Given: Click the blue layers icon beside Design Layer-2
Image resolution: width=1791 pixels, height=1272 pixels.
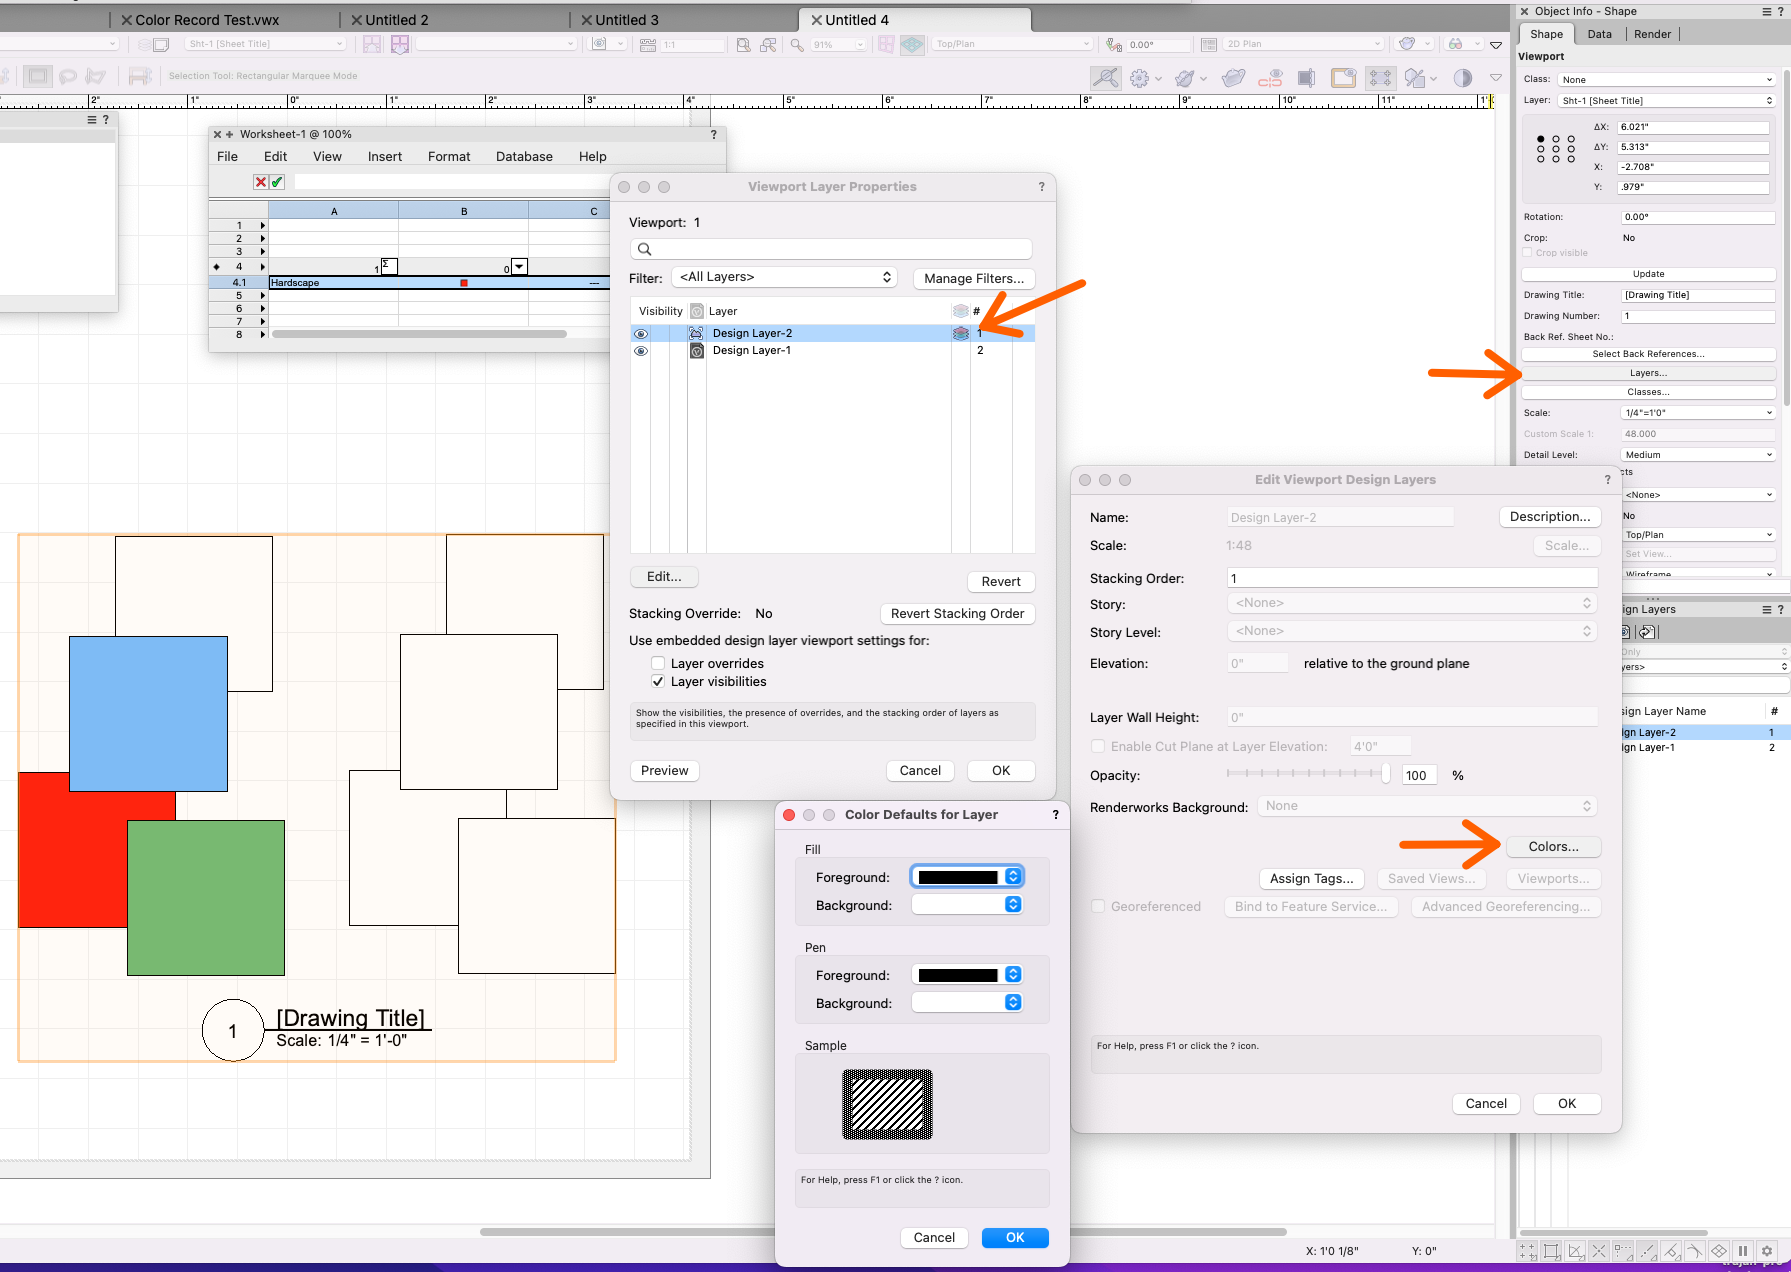Looking at the screenshot, I should (x=960, y=333).
